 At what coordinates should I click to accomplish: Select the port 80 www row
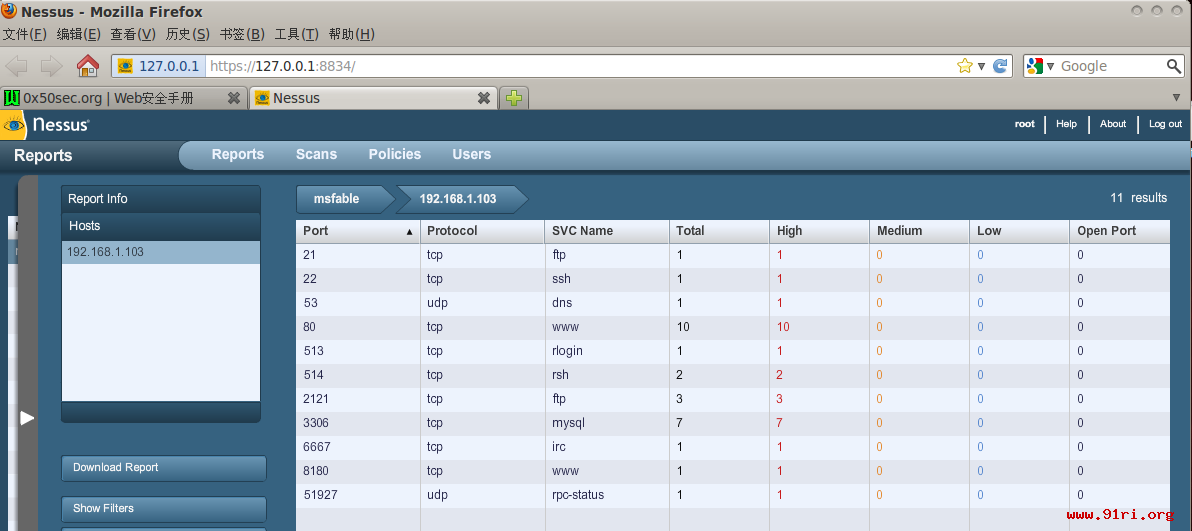[733, 327]
